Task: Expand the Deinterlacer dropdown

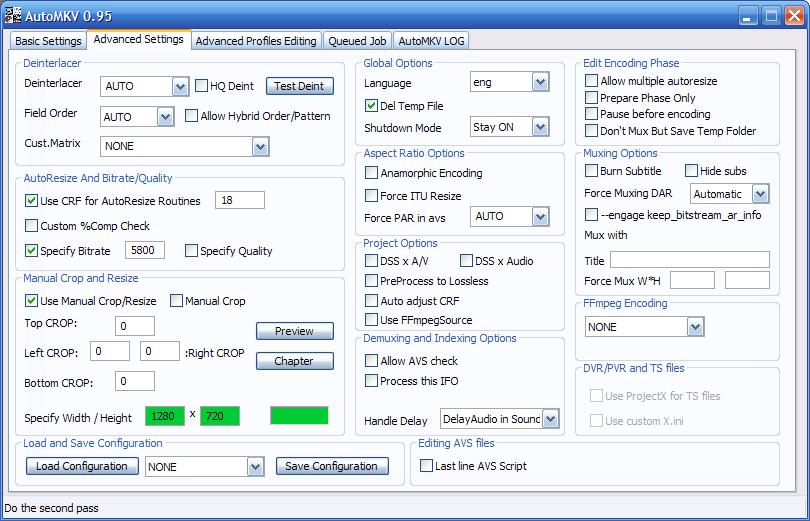Action: pyautogui.click(x=180, y=86)
